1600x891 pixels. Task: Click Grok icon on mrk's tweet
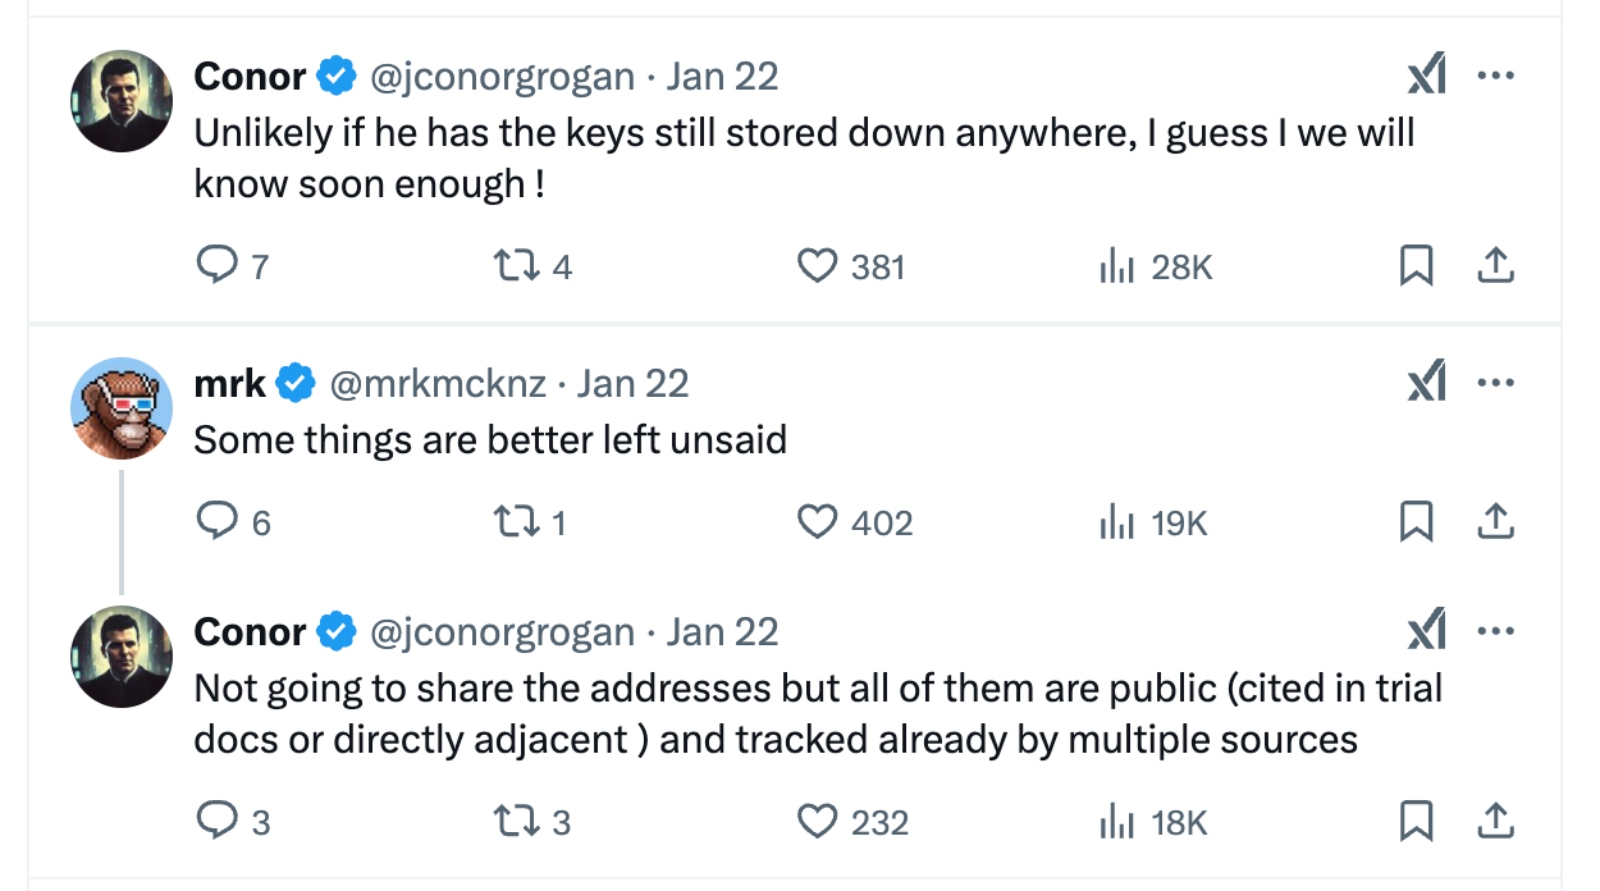point(1426,382)
